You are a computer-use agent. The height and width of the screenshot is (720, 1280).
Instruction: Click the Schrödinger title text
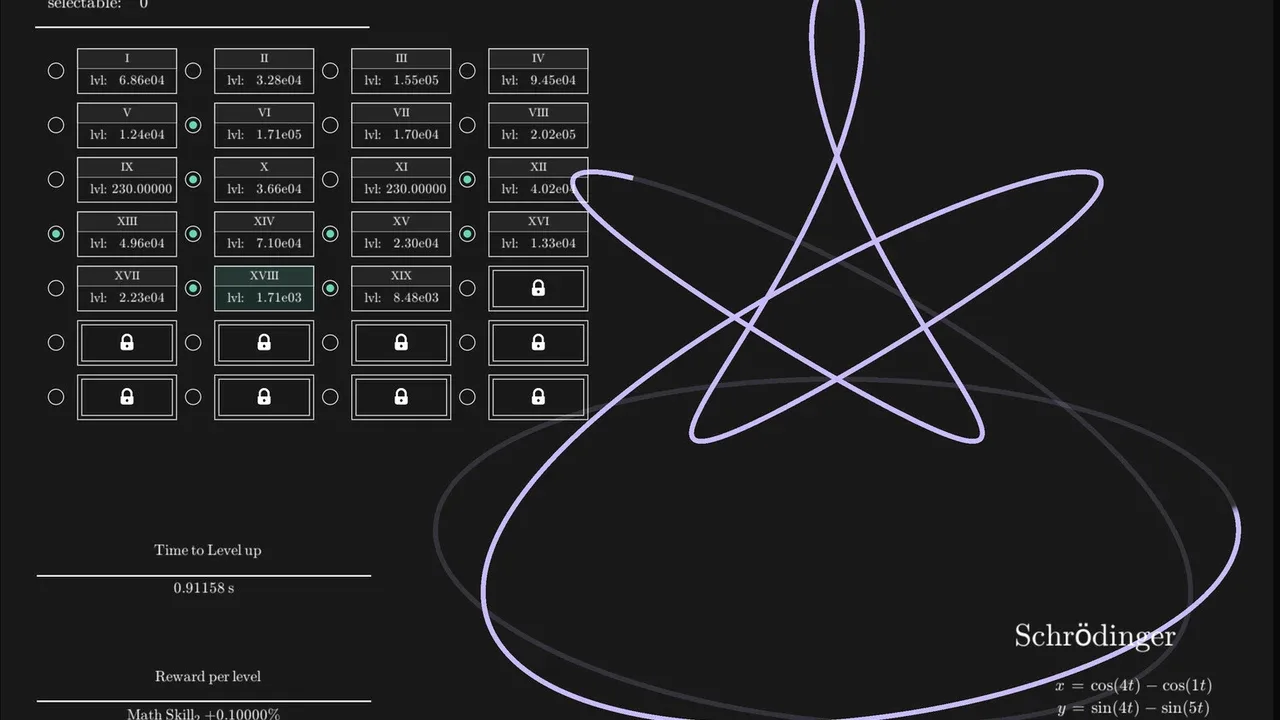pyautogui.click(x=1095, y=635)
